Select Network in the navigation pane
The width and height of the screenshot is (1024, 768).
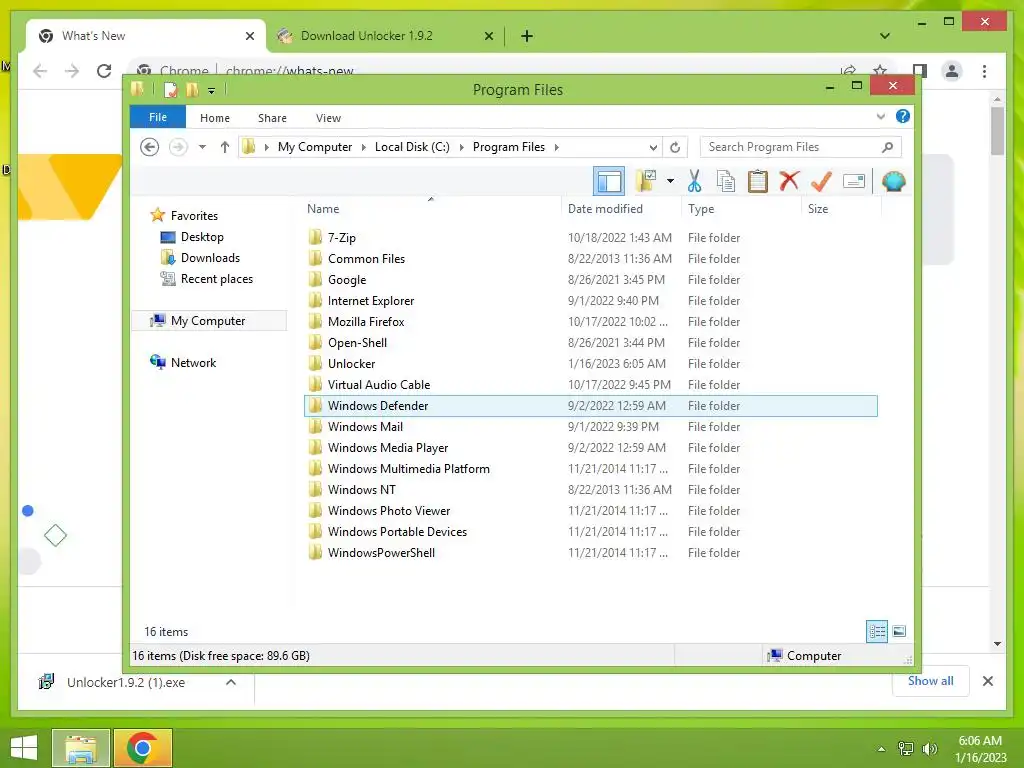click(x=193, y=362)
